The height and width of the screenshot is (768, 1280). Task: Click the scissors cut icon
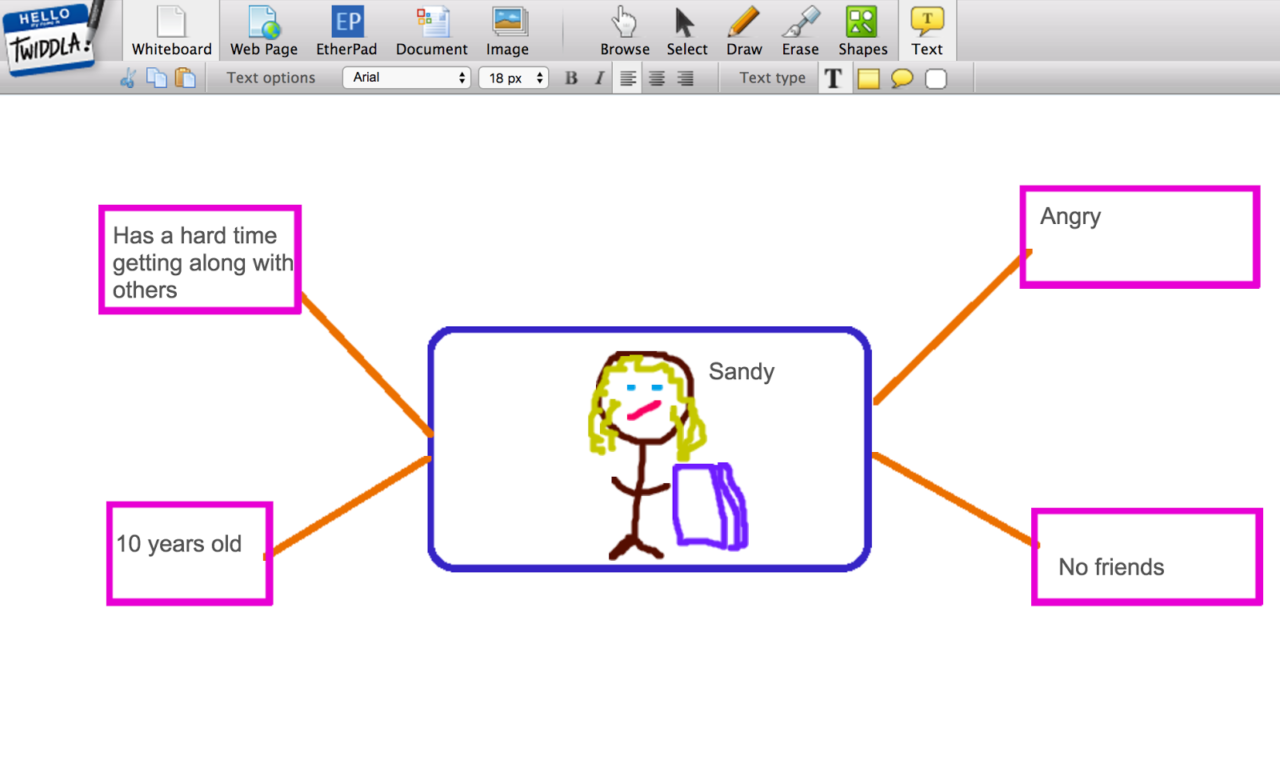pos(128,78)
